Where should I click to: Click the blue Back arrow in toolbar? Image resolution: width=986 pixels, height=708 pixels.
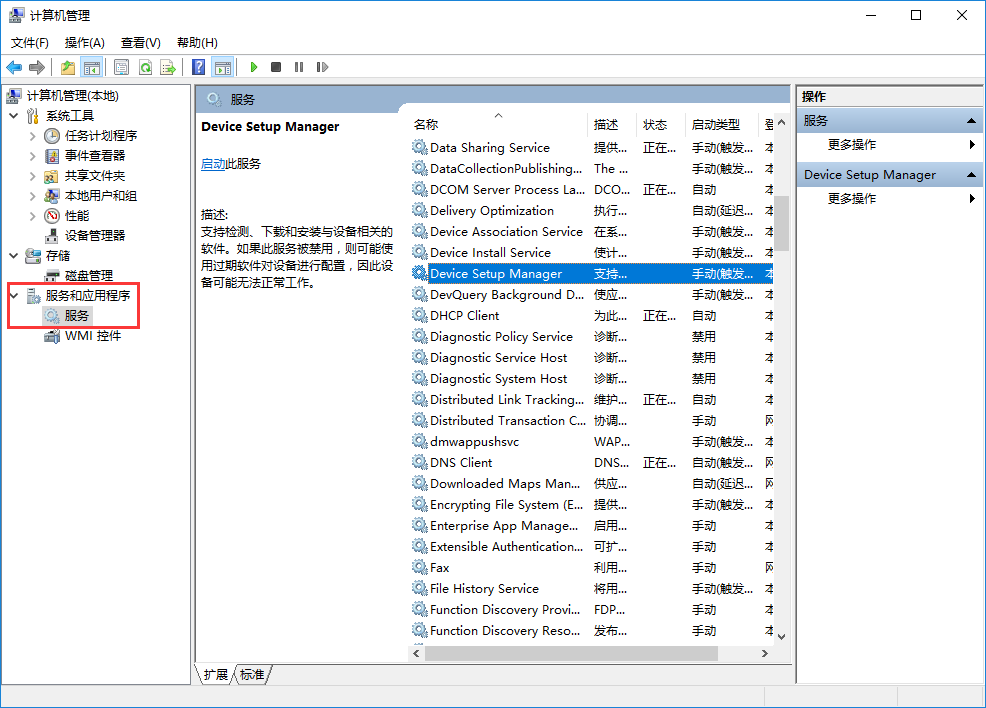click(14, 67)
